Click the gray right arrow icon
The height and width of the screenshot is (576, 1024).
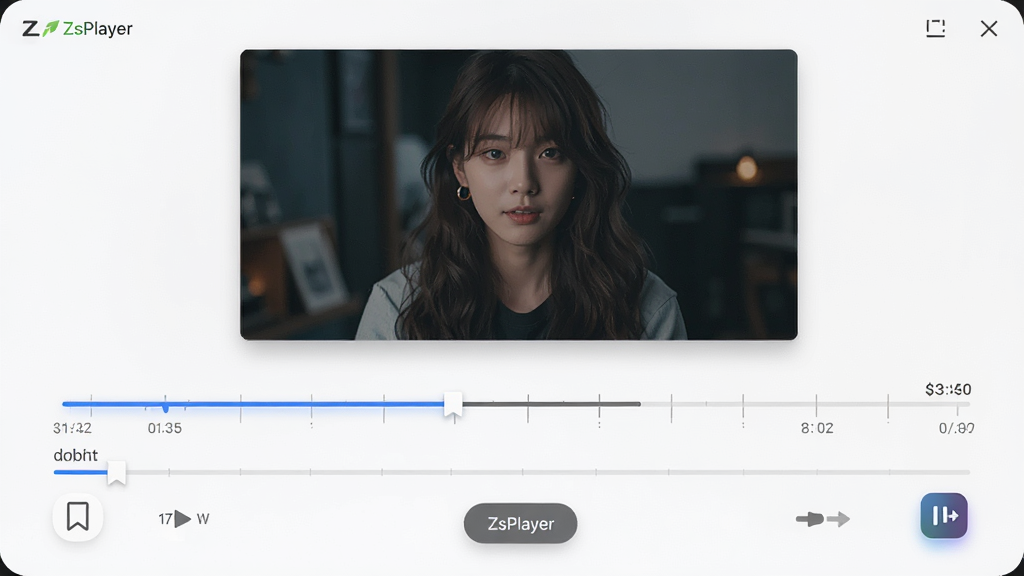click(839, 519)
